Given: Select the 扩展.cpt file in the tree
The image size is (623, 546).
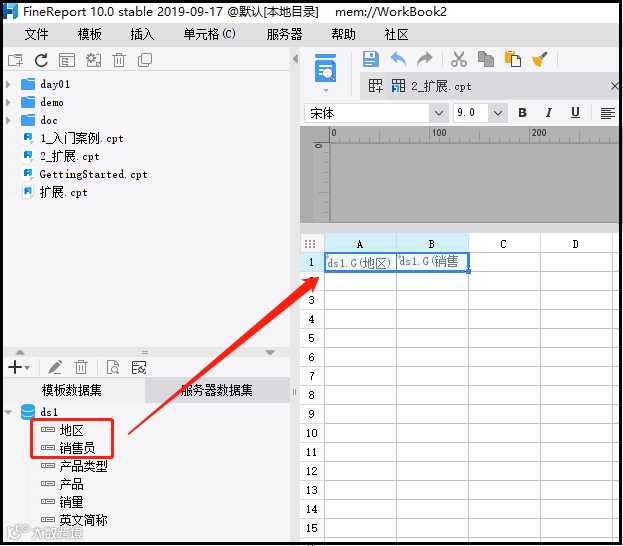Looking at the screenshot, I should pos(64,192).
